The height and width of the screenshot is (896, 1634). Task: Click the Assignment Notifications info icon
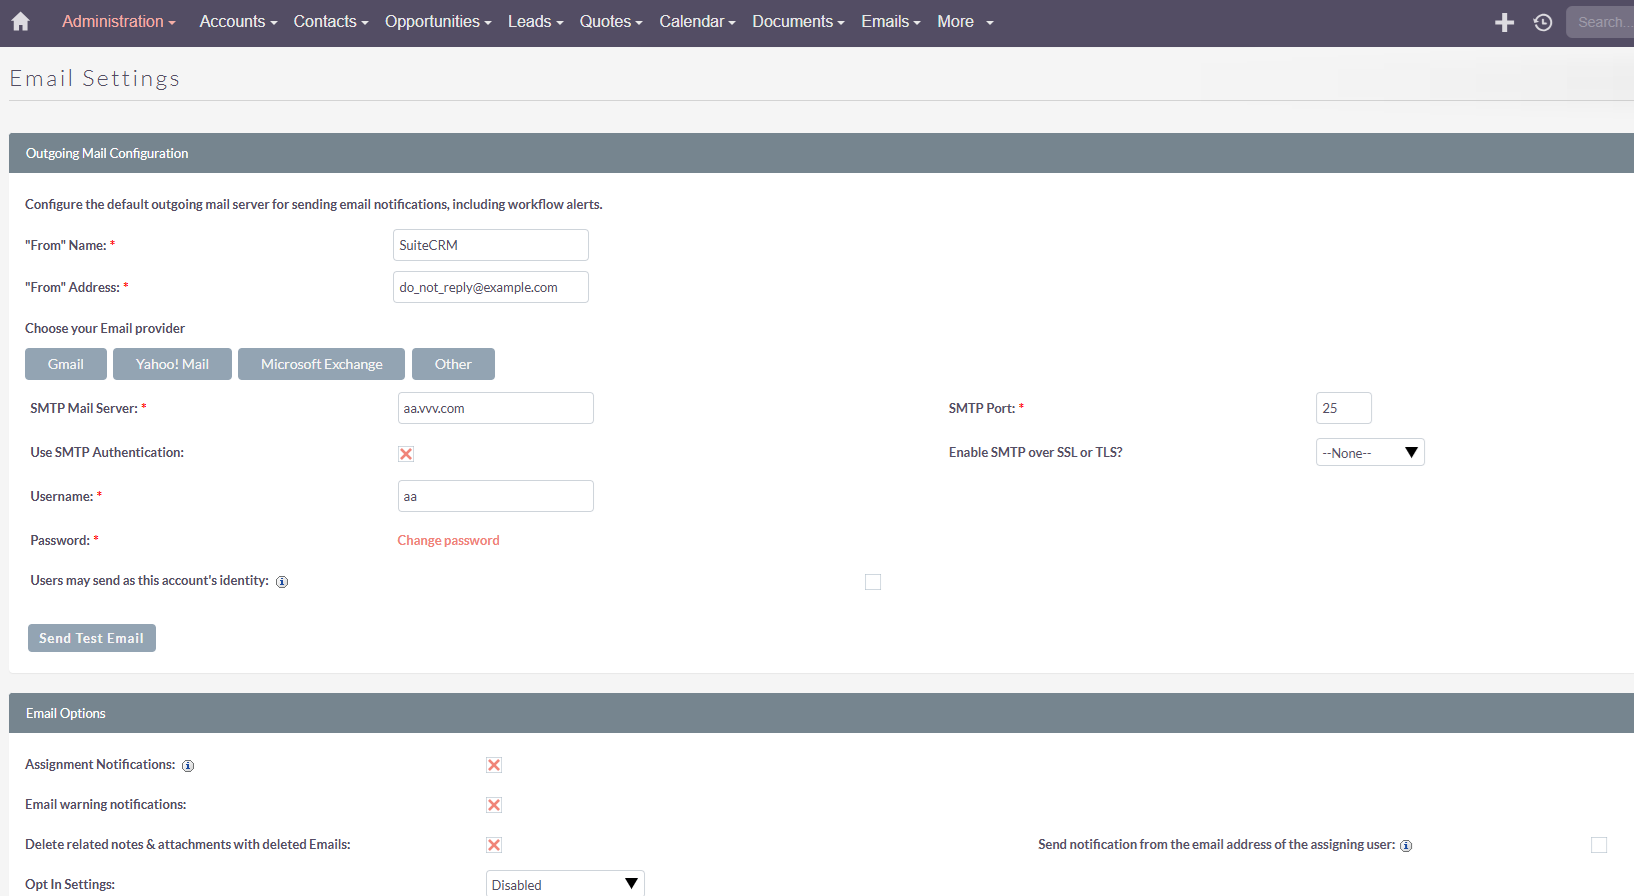(x=188, y=766)
